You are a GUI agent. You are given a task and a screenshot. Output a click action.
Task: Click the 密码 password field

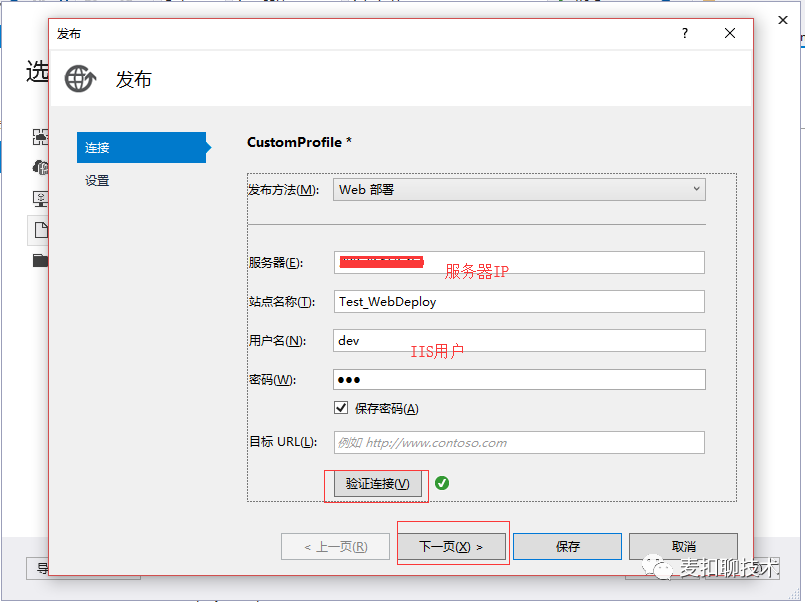coord(519,380)
